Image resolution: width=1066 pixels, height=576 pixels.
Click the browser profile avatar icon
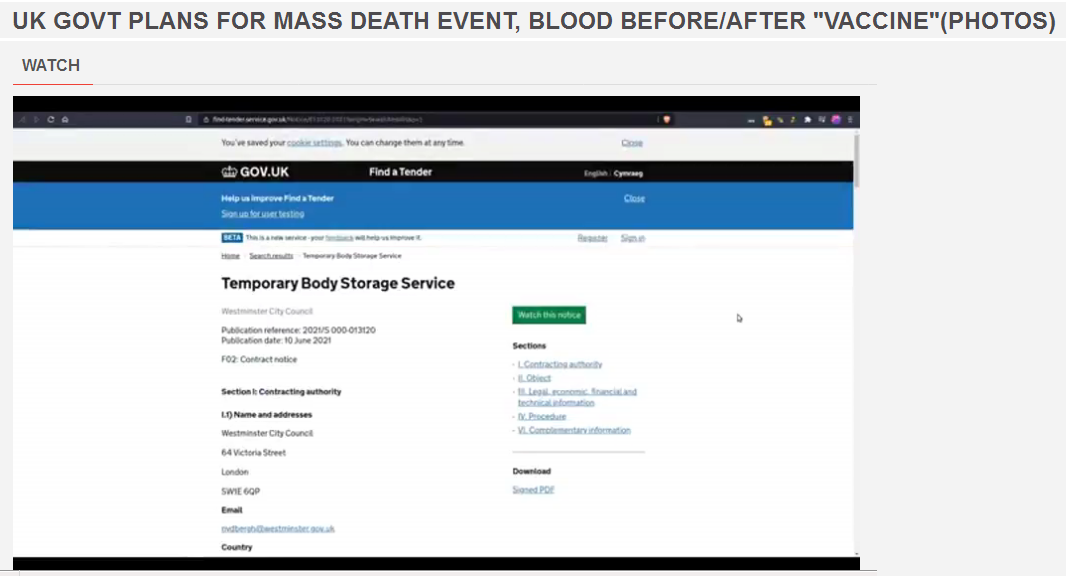[x=836, y=119]
